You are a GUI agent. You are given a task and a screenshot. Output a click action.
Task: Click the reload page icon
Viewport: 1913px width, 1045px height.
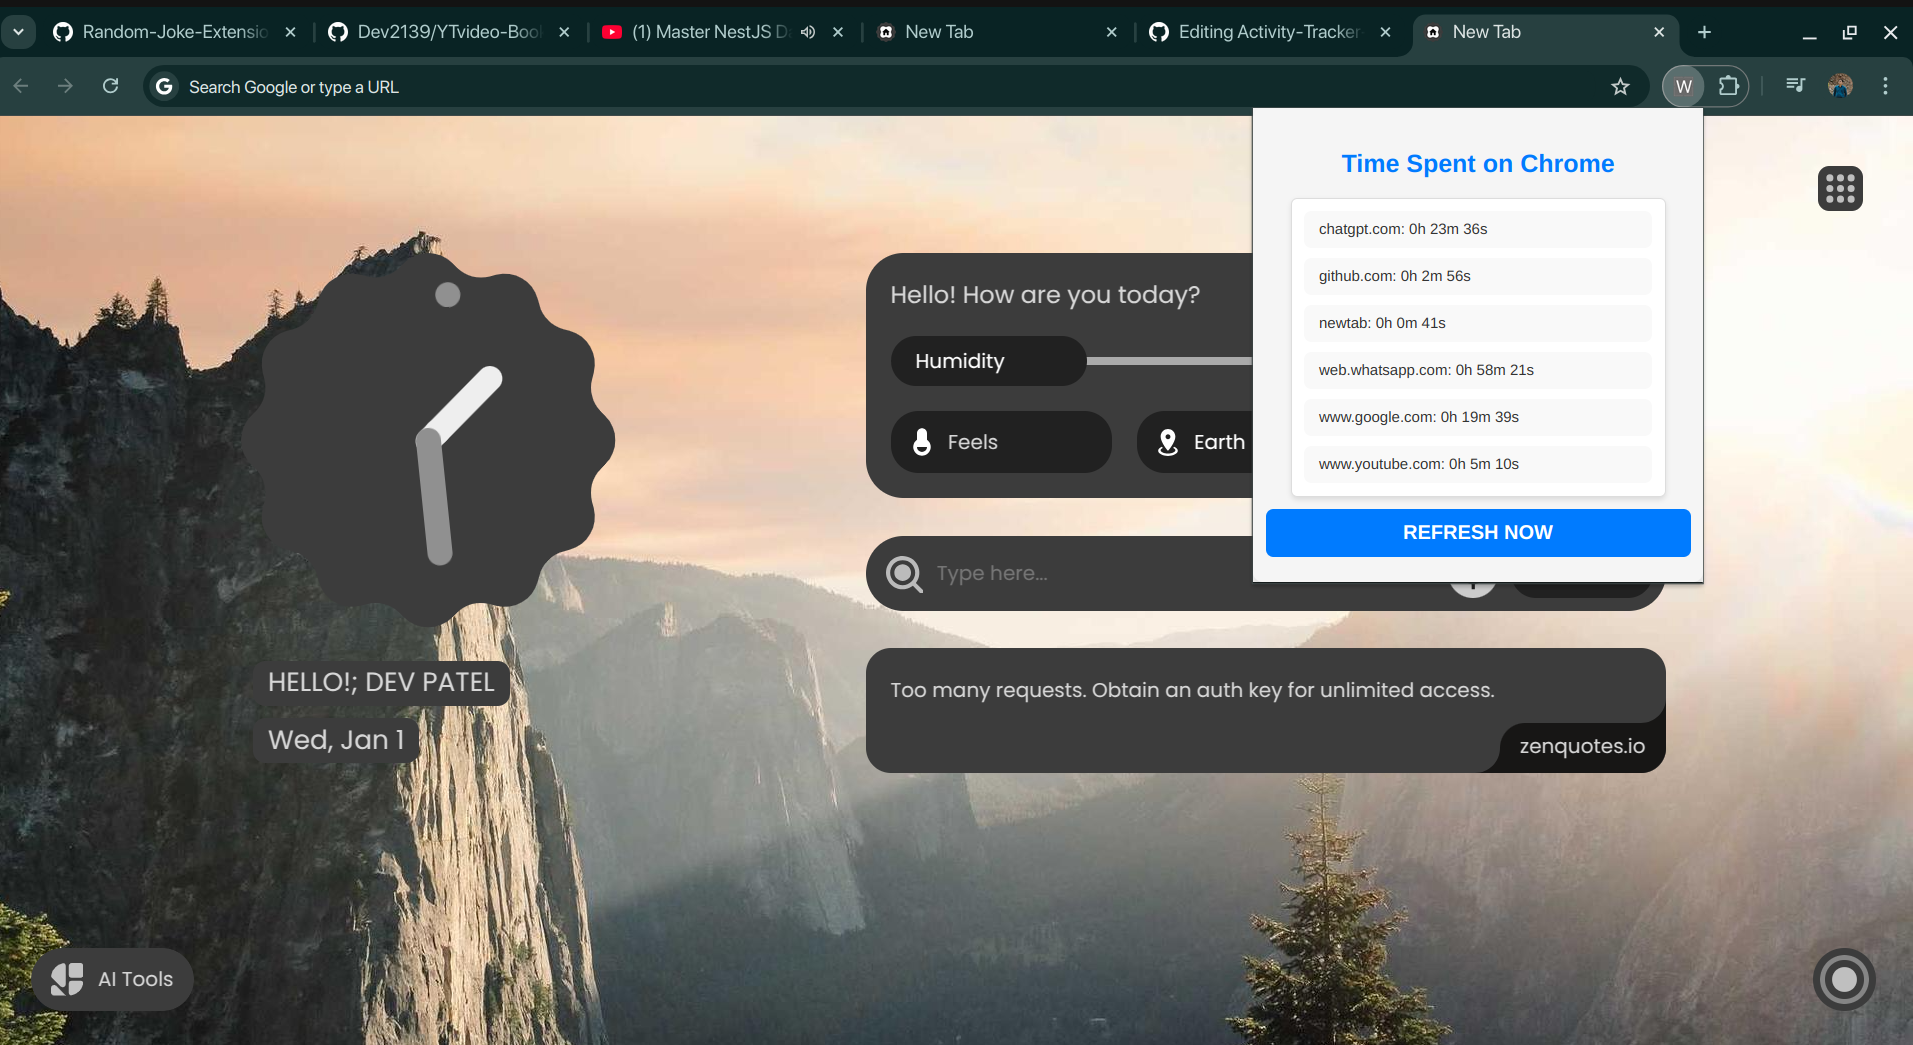click(x=111, y=86)
